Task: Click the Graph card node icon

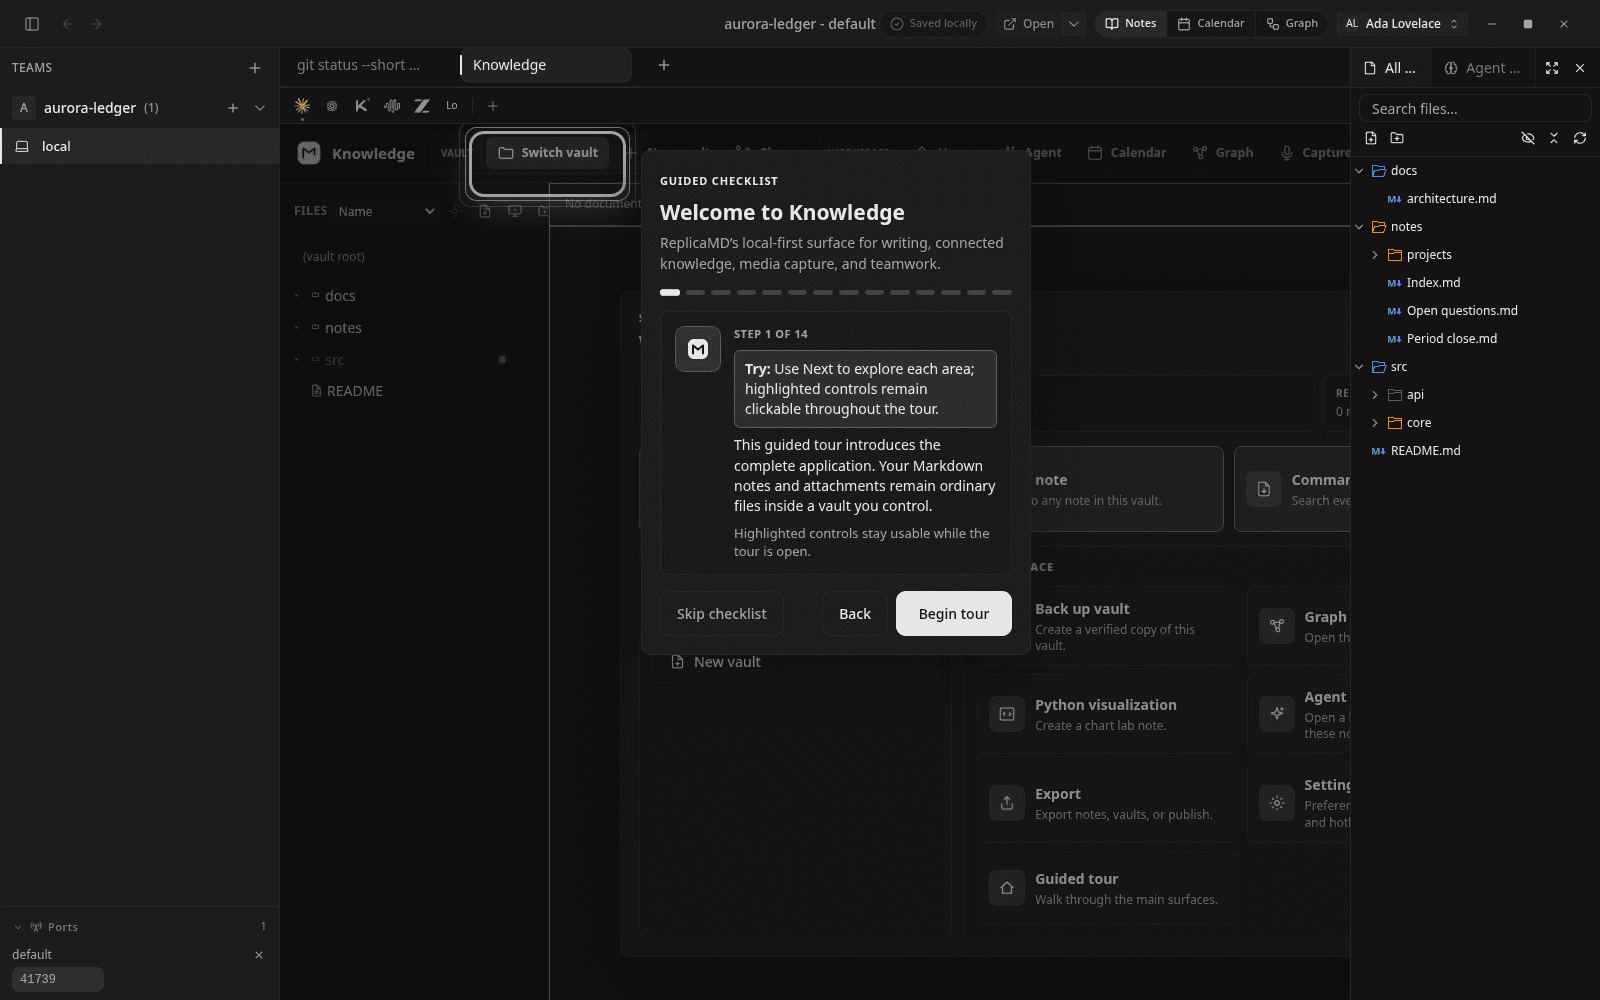Action: pos(1277,626)
